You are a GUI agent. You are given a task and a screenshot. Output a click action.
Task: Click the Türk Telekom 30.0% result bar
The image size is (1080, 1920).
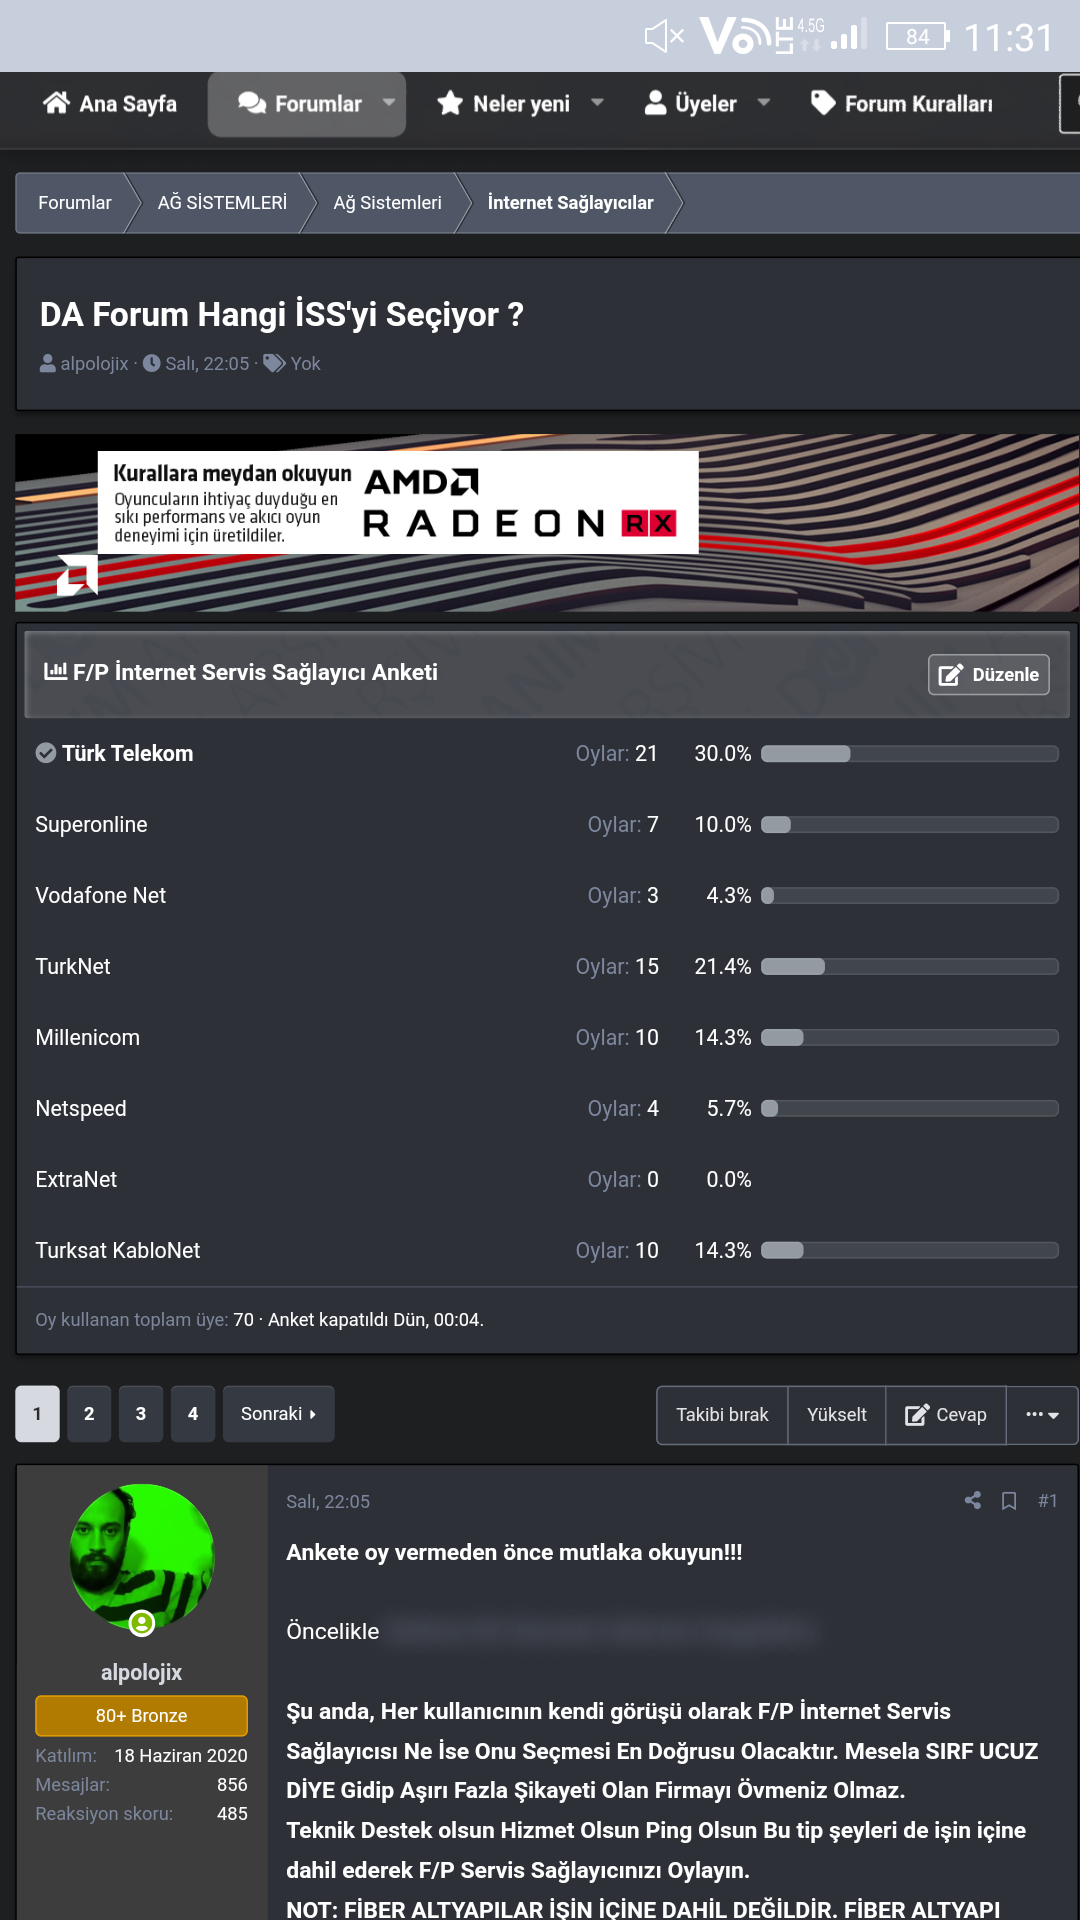910,754
